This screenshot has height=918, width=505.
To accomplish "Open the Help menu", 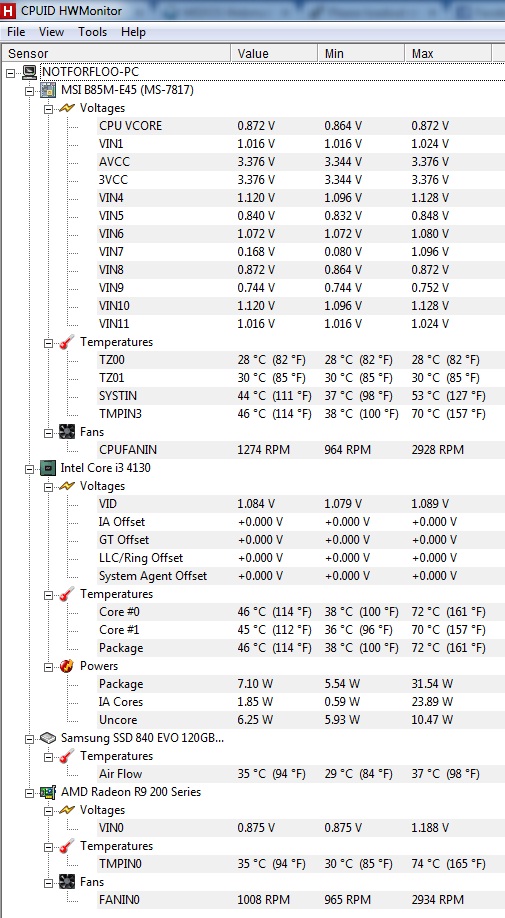I will click(x=133, y=32).
